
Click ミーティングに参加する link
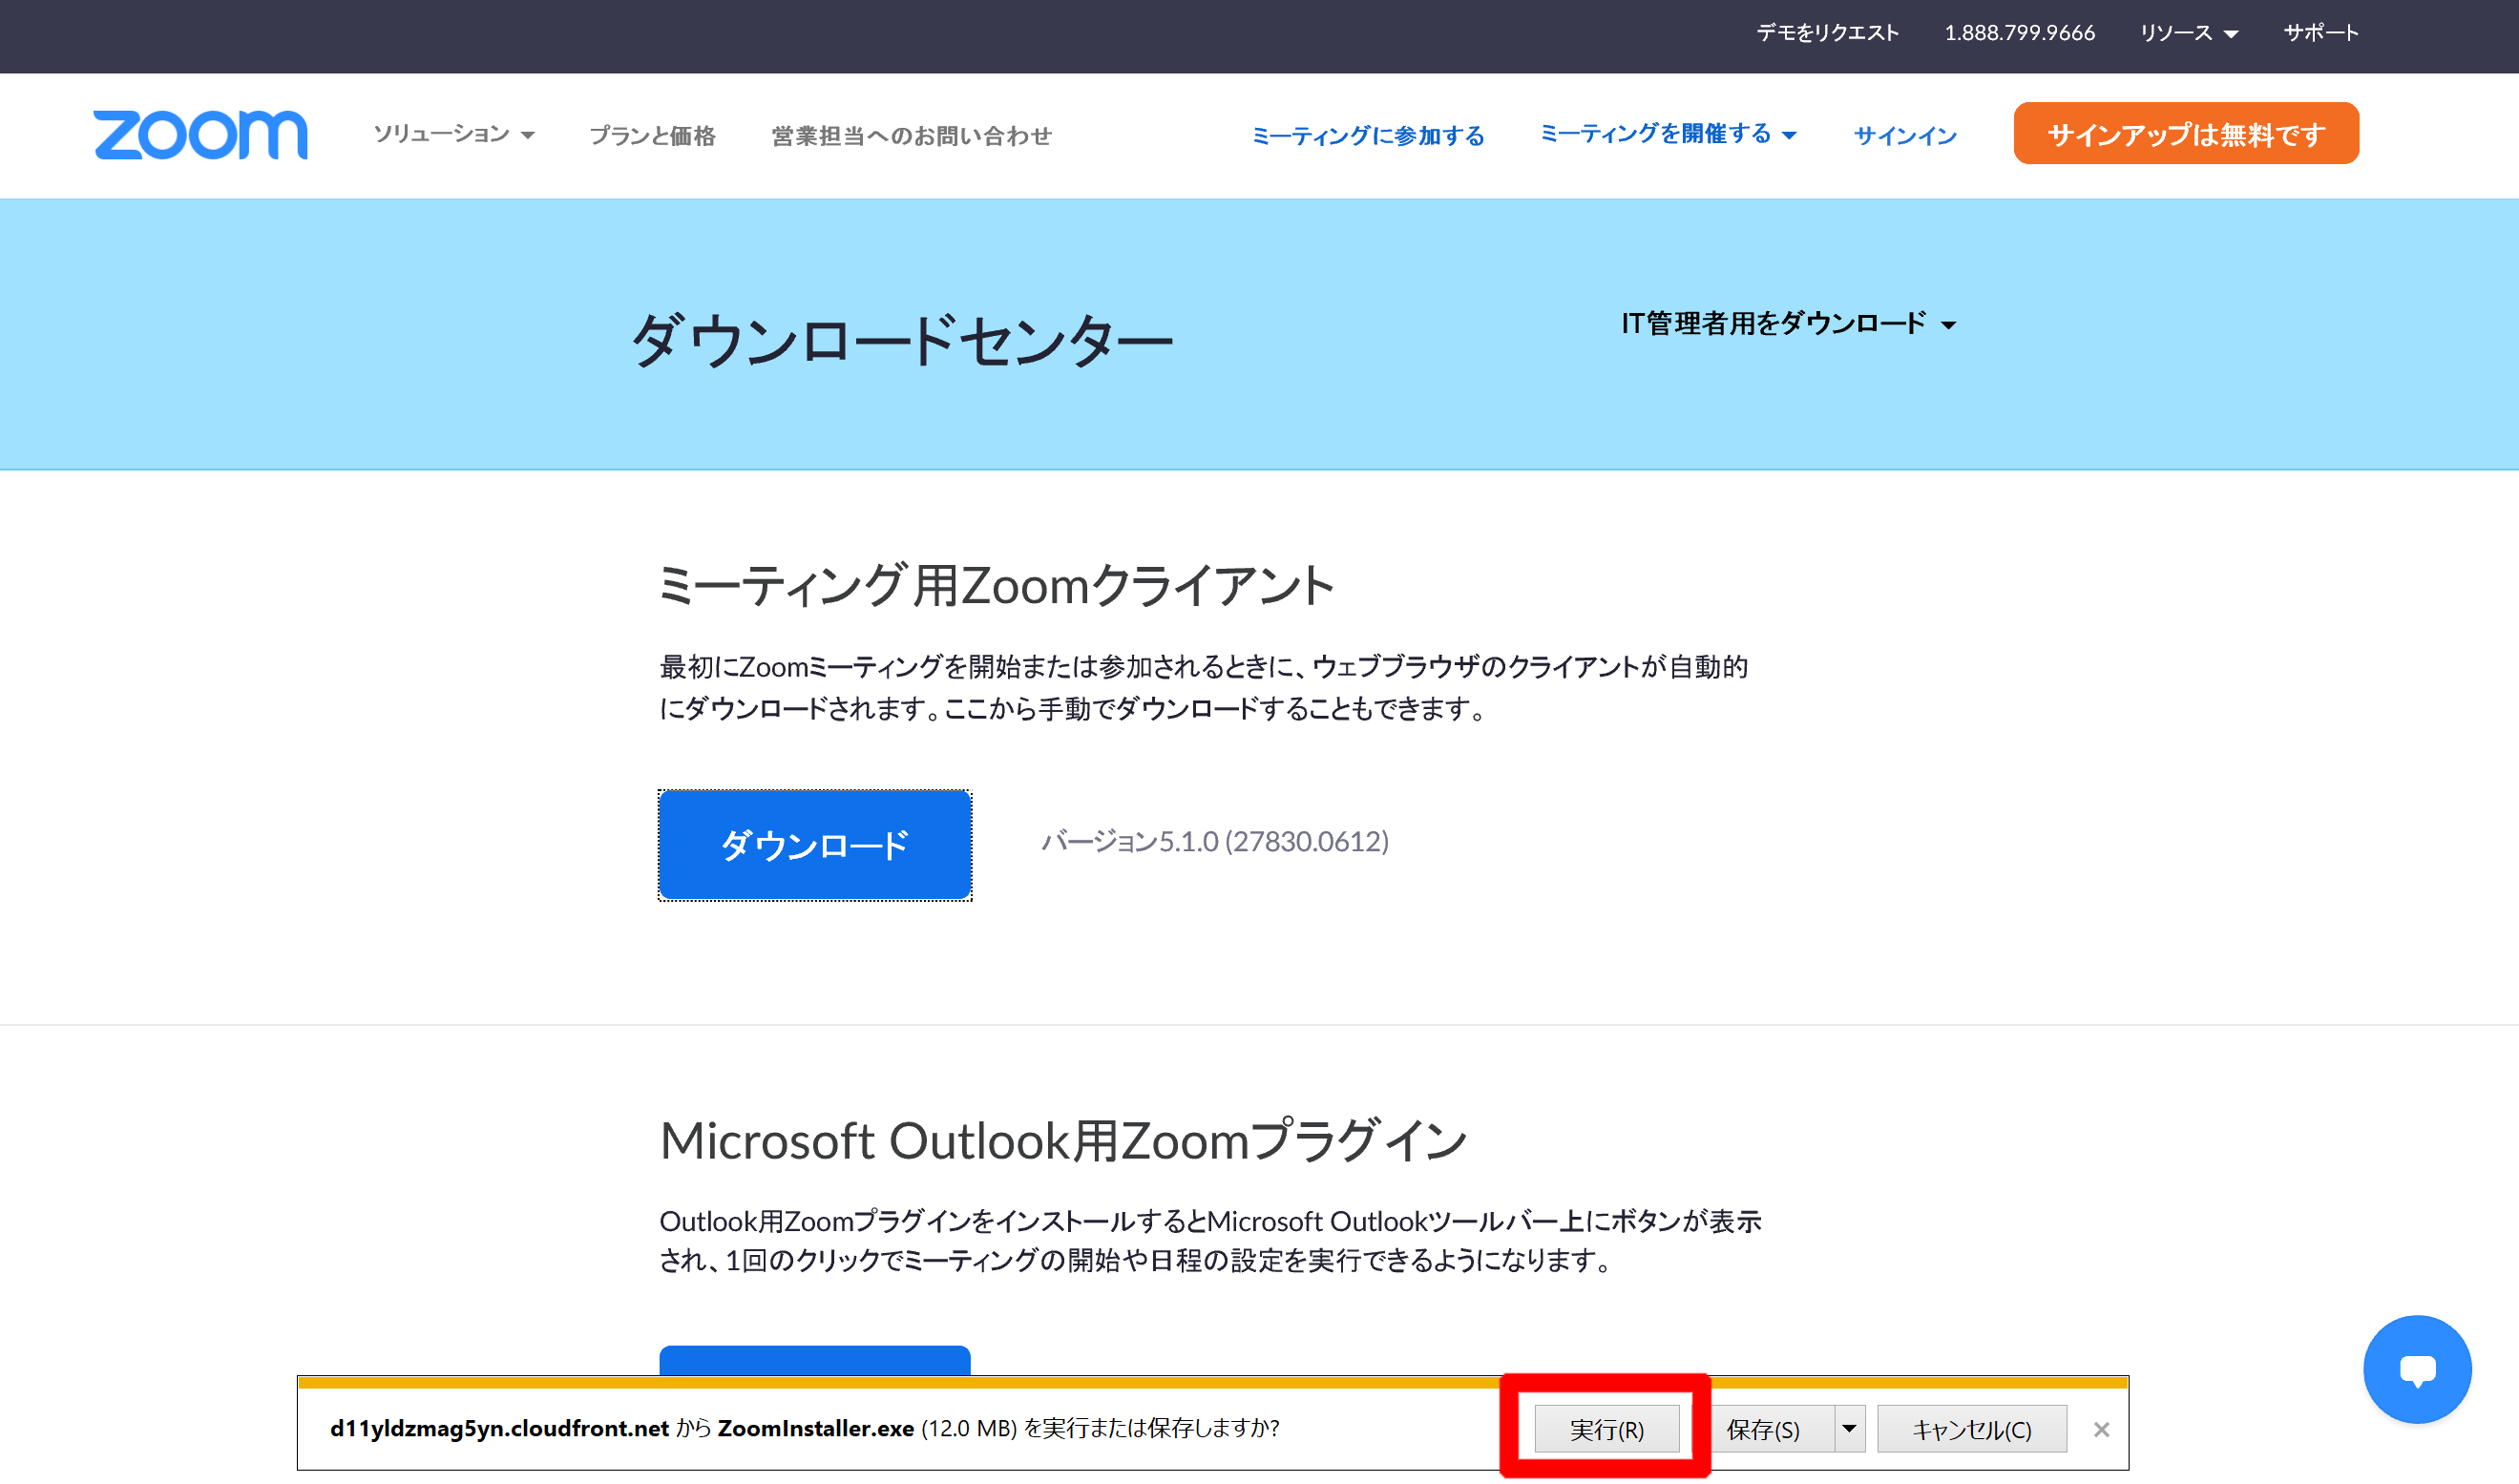coord(1367,135)
